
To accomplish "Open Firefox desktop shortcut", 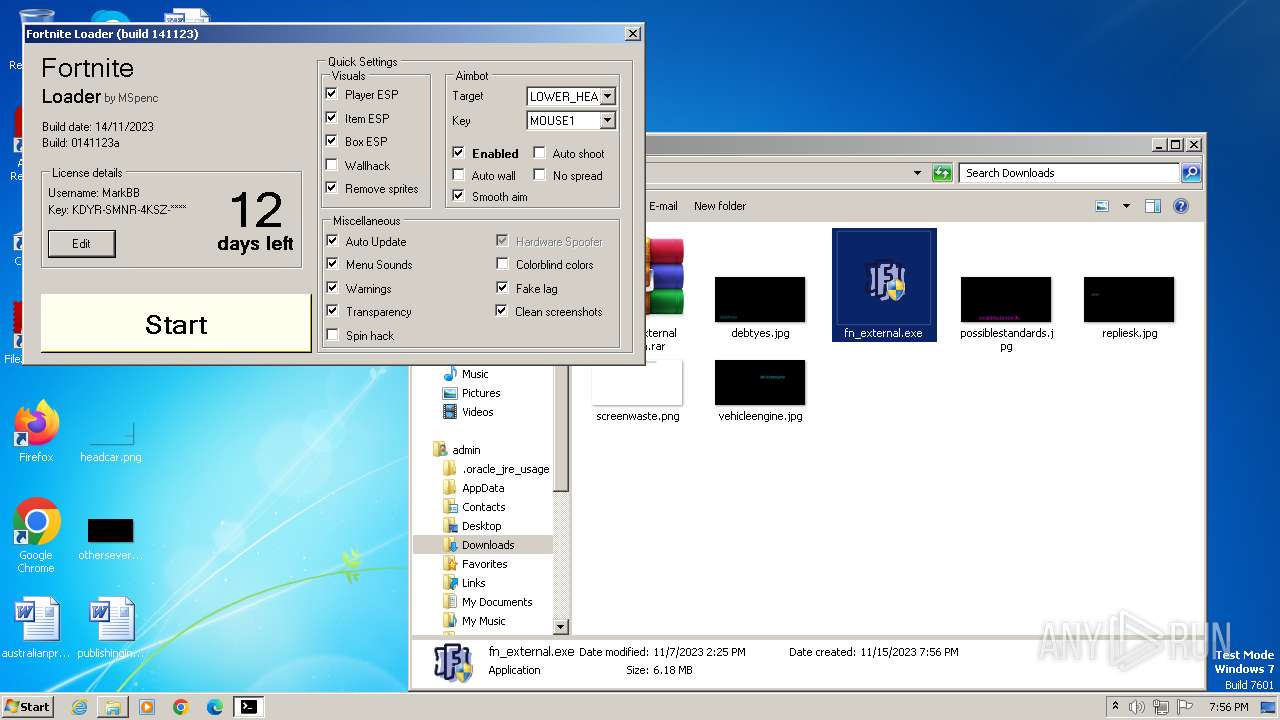I will (x=36, y=432).
